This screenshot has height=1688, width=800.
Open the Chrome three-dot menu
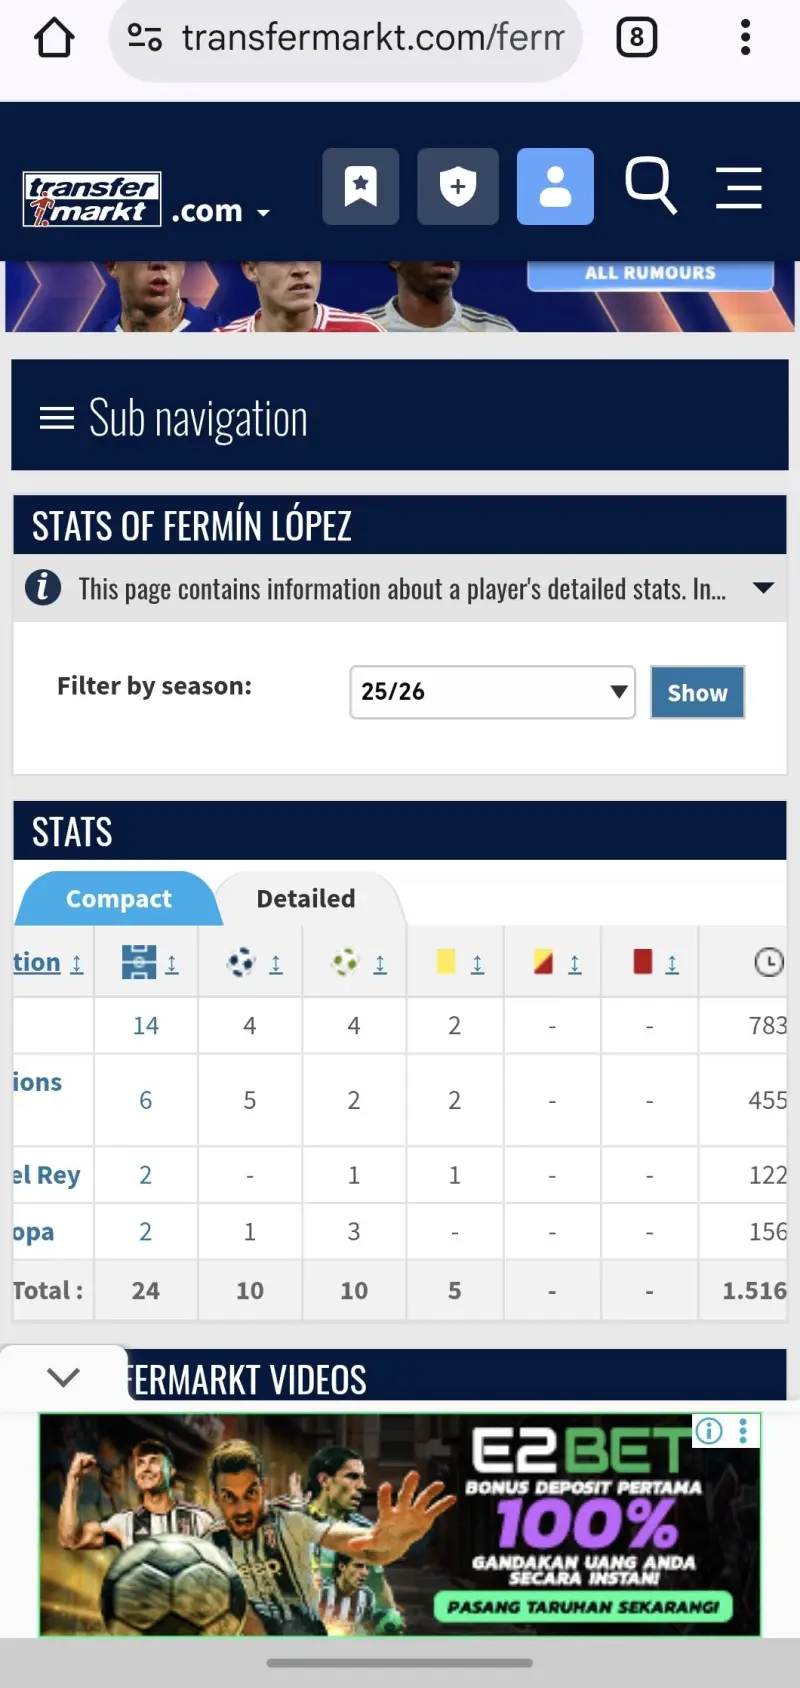(745, 39)
